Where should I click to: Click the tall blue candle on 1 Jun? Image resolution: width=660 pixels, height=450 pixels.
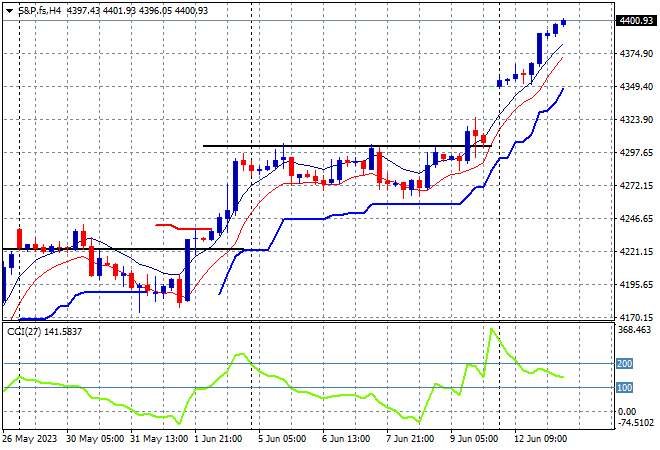(187, 270)
